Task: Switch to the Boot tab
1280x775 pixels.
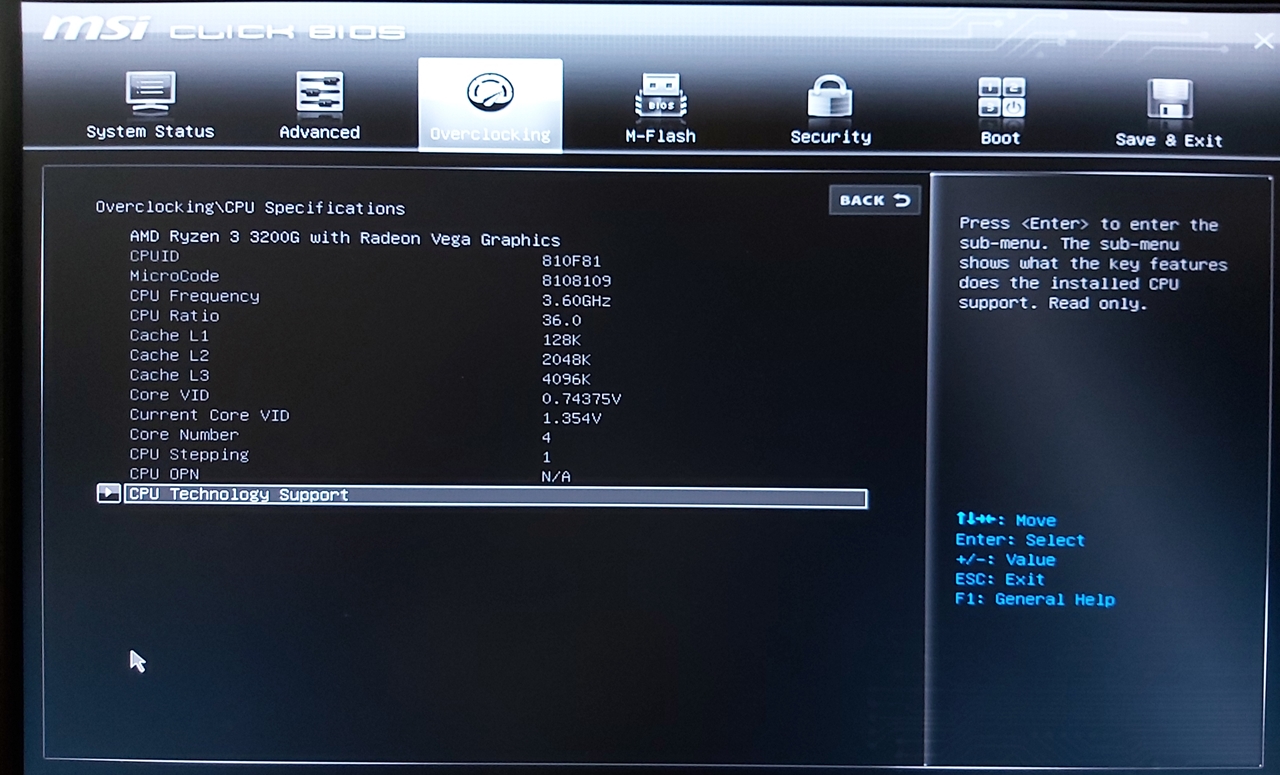Action: [1000, 110]
